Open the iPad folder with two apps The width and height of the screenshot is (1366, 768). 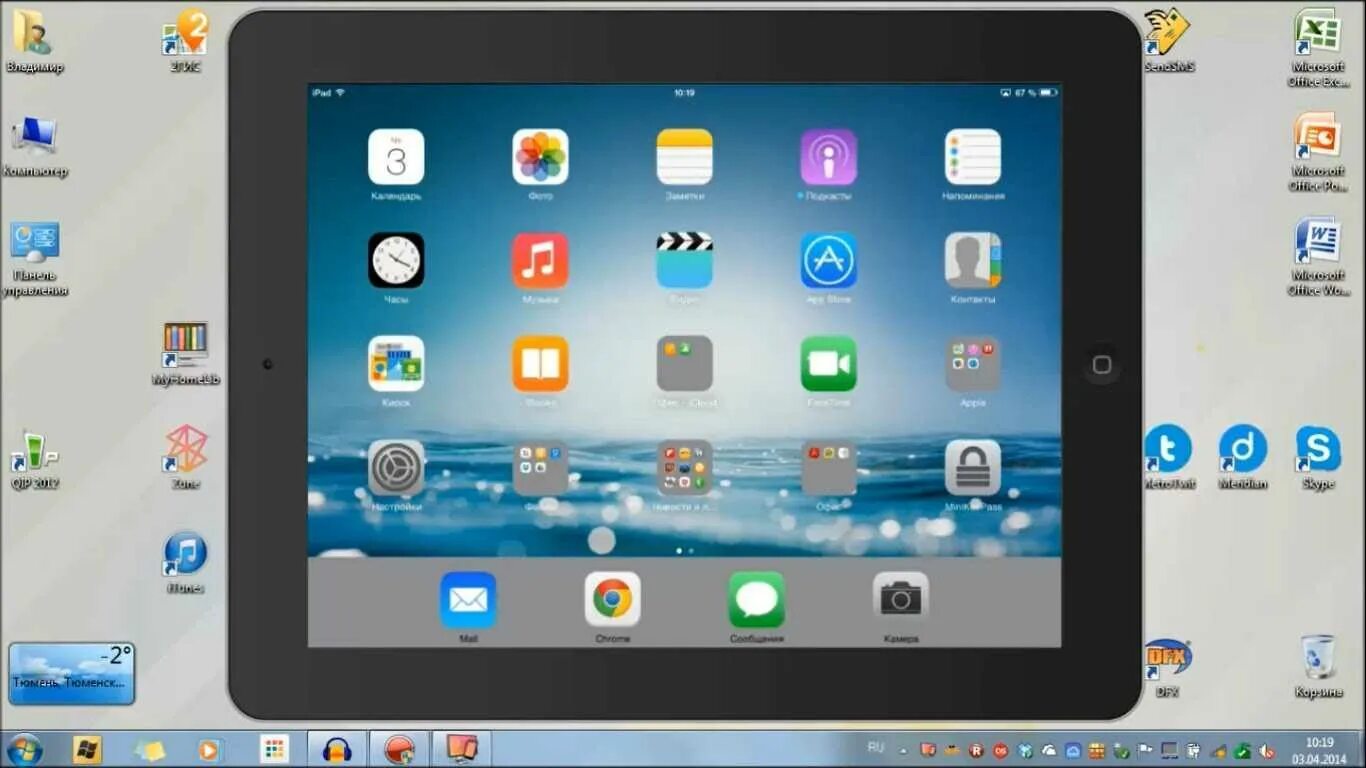[684, 363]
